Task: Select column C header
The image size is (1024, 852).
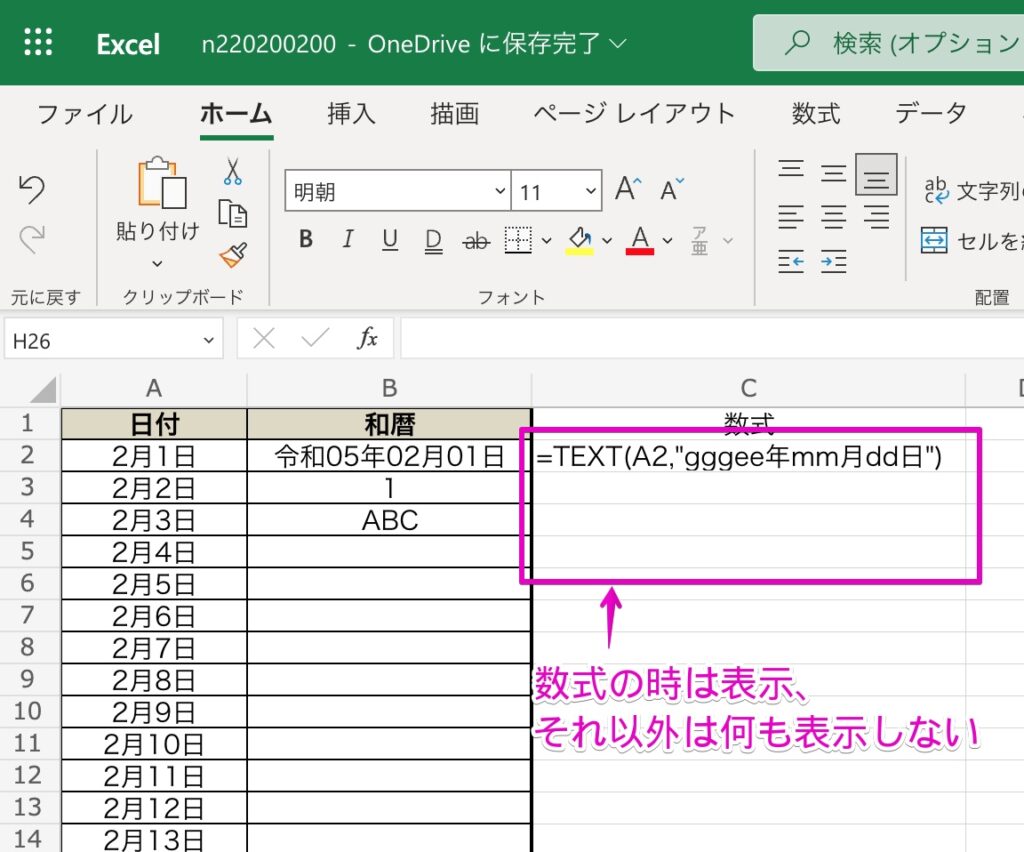Action: tap(748, 388)
